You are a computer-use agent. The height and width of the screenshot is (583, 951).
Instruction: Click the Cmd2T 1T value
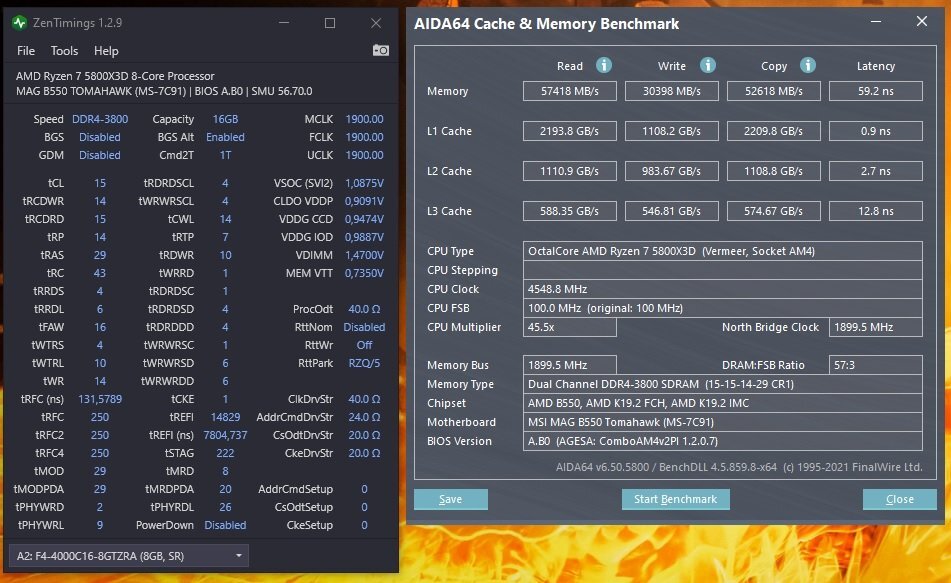coord(225,155)
